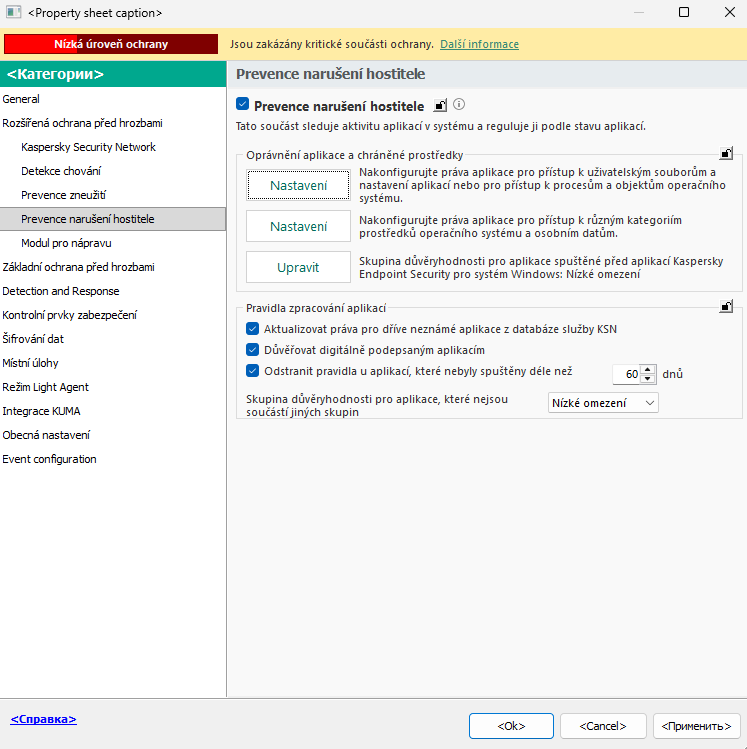
Task: Select Šifrování dat category
Action: [x=33, y=339]
